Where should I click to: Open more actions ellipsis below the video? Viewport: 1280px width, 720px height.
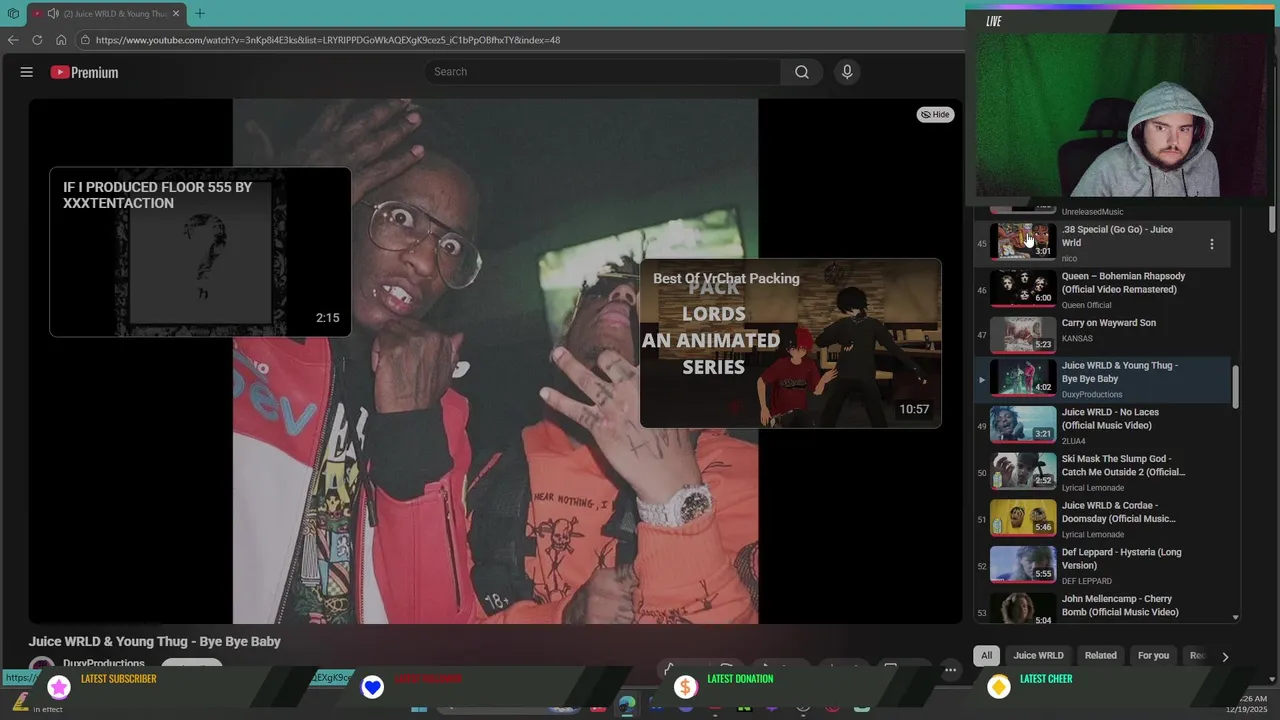point(951,670)
